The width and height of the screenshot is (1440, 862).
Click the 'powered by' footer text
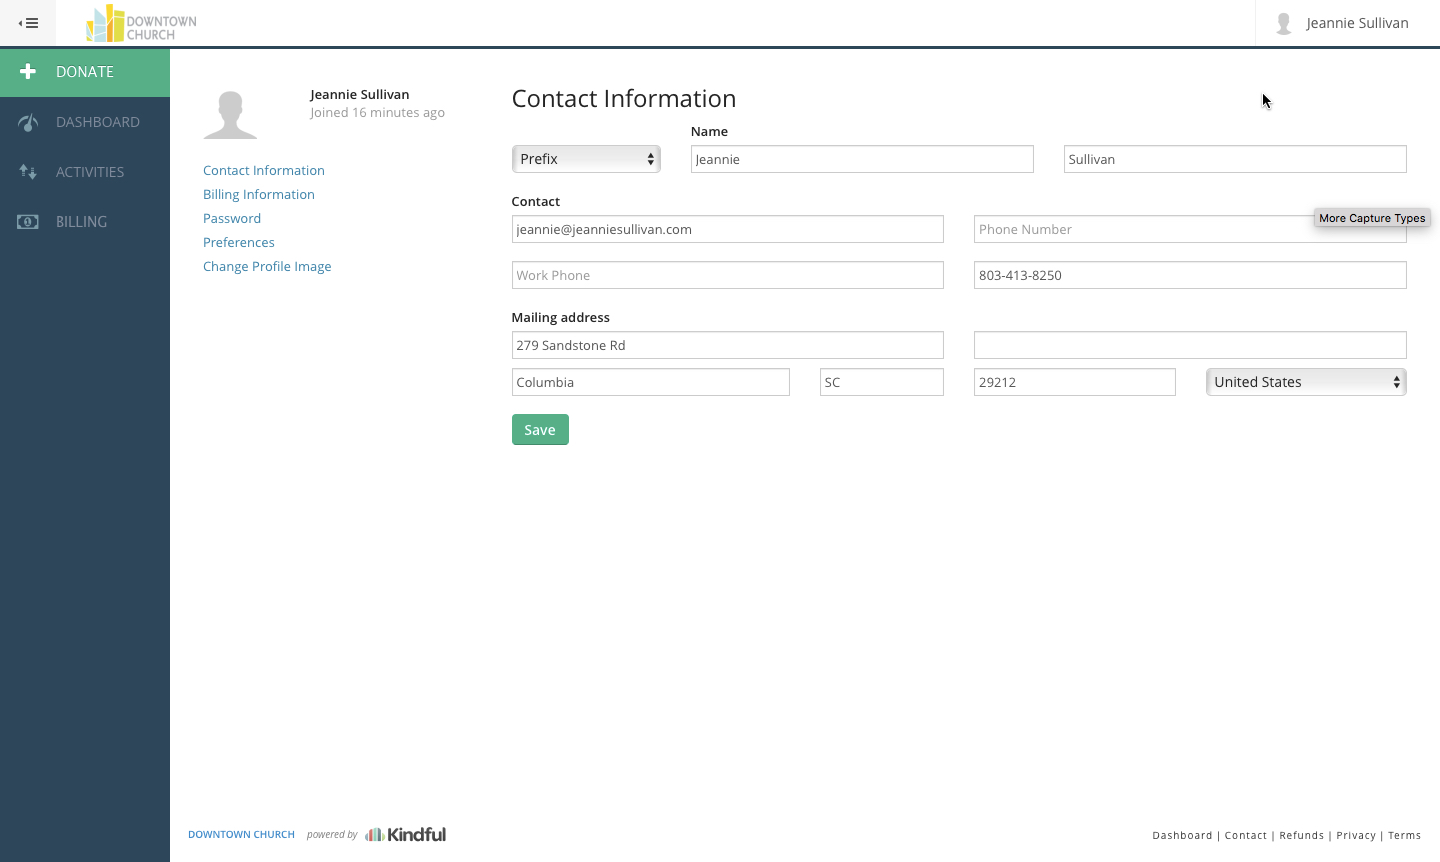click(x=332, y=834)
